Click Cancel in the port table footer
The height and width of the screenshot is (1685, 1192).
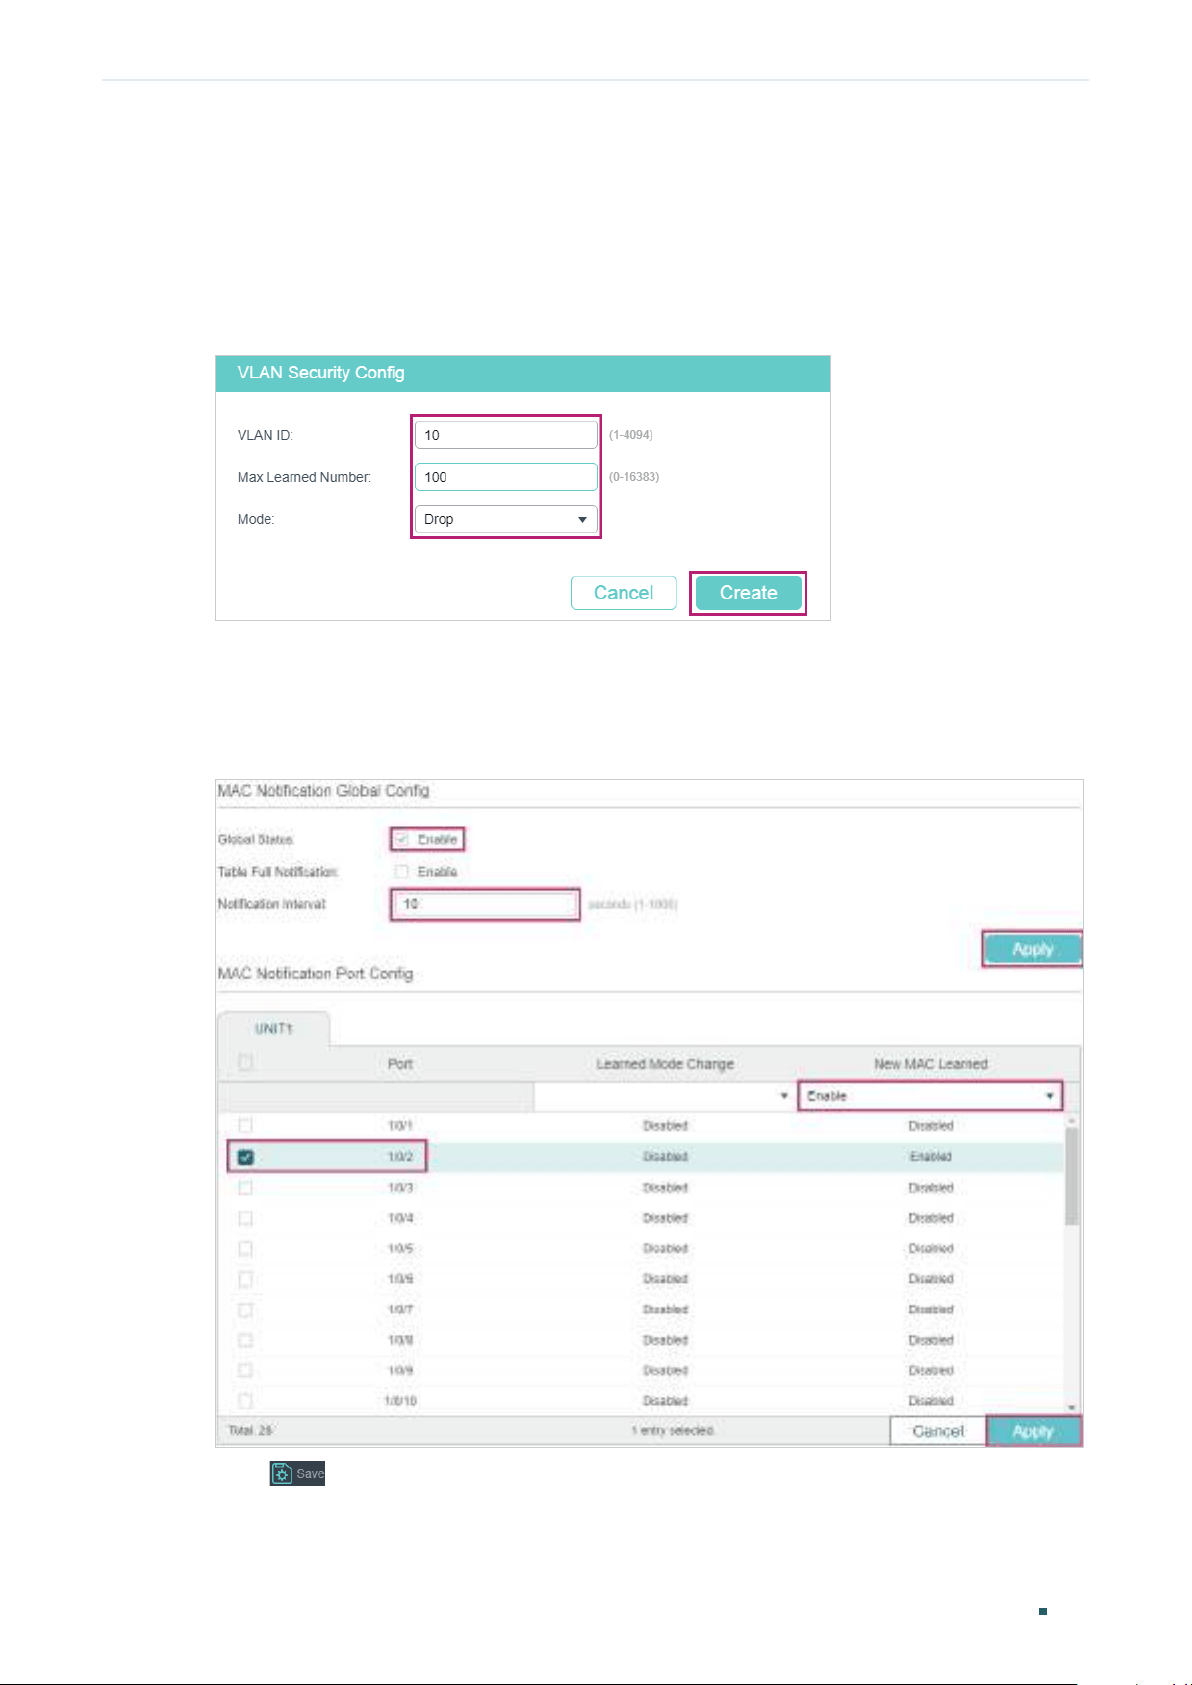pos(938,1432)
